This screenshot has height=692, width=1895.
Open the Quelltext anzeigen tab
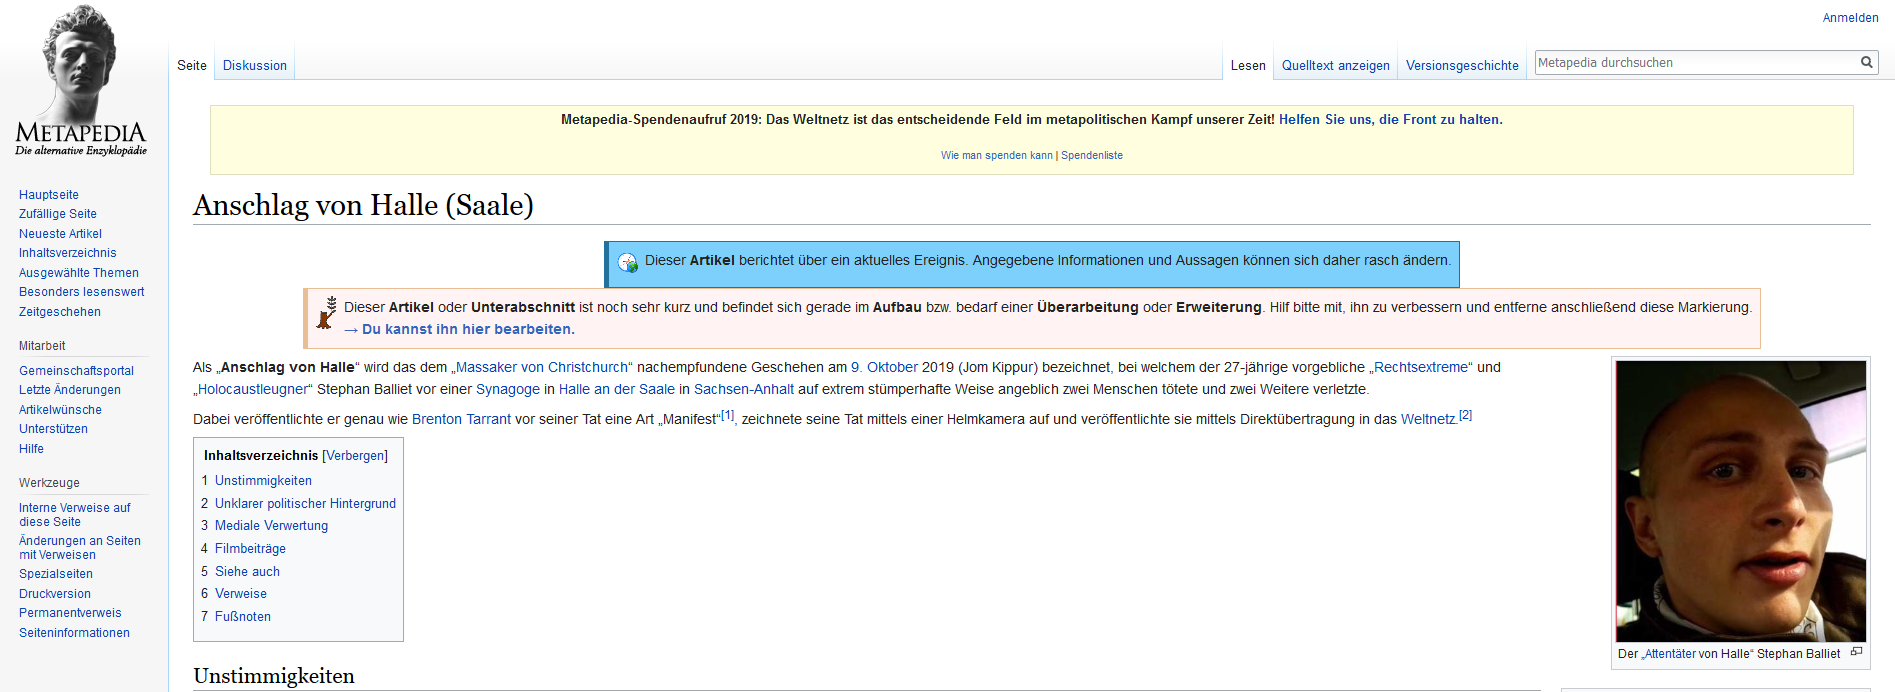(1336, 66)
